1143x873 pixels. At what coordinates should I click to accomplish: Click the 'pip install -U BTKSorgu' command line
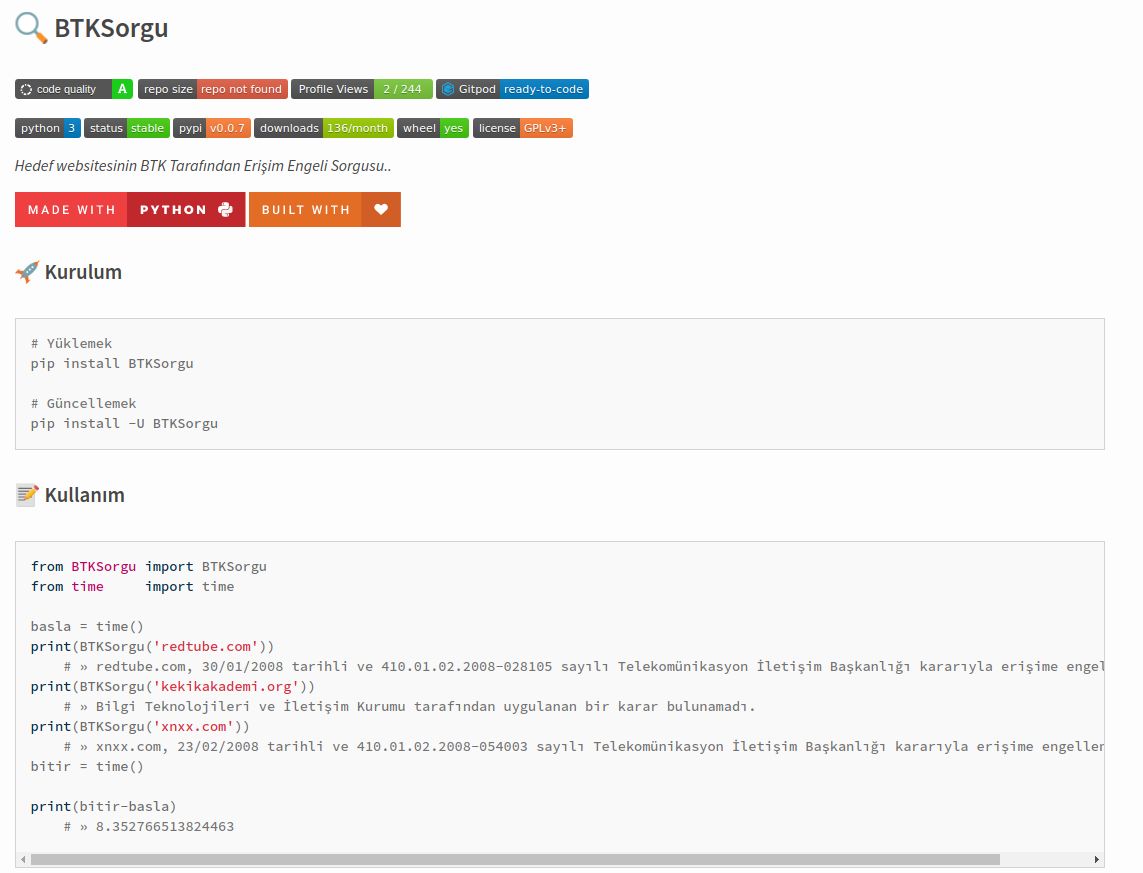pos(124,423)
